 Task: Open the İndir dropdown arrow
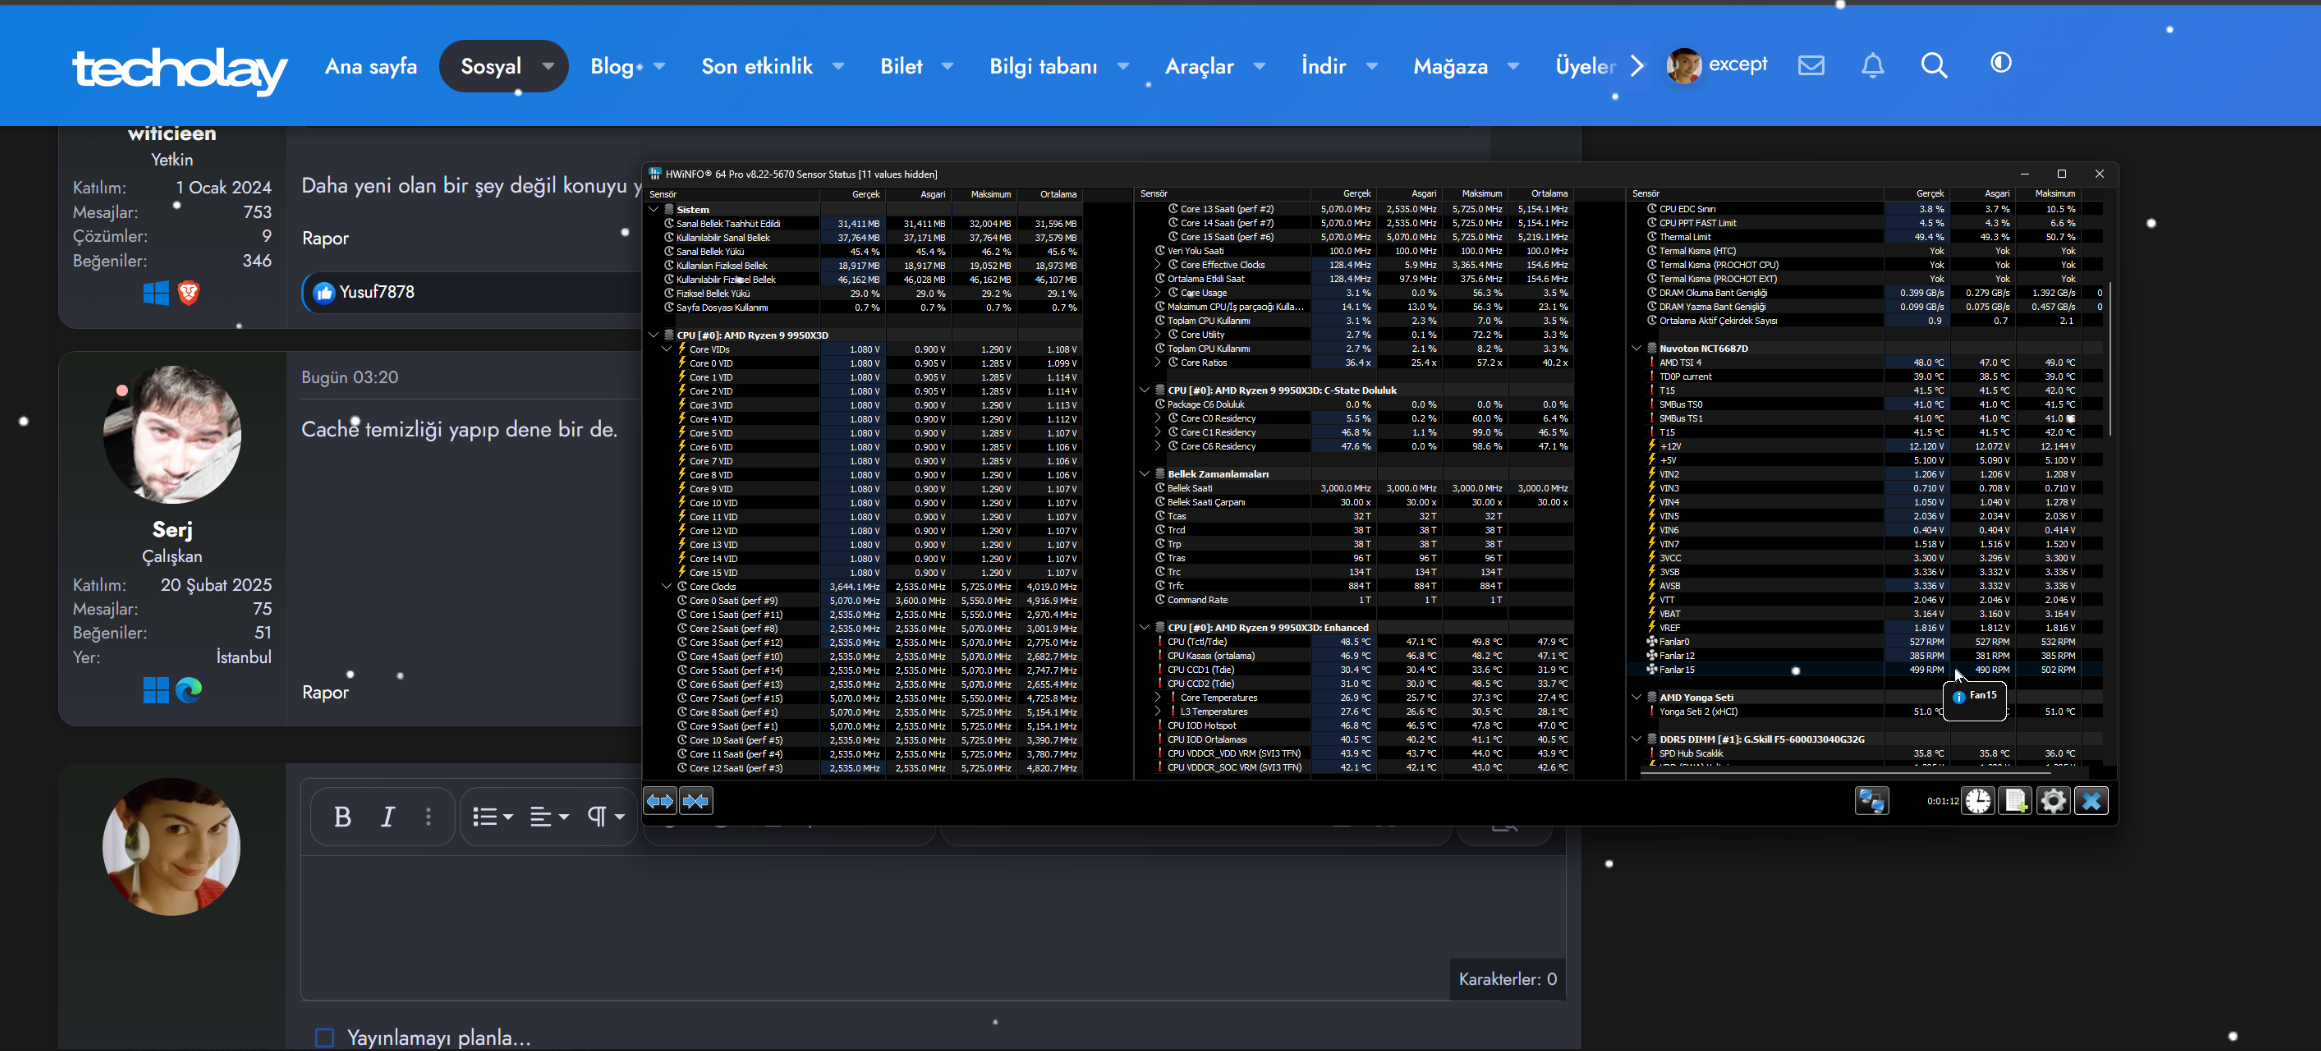click(x=1372, y=67)
